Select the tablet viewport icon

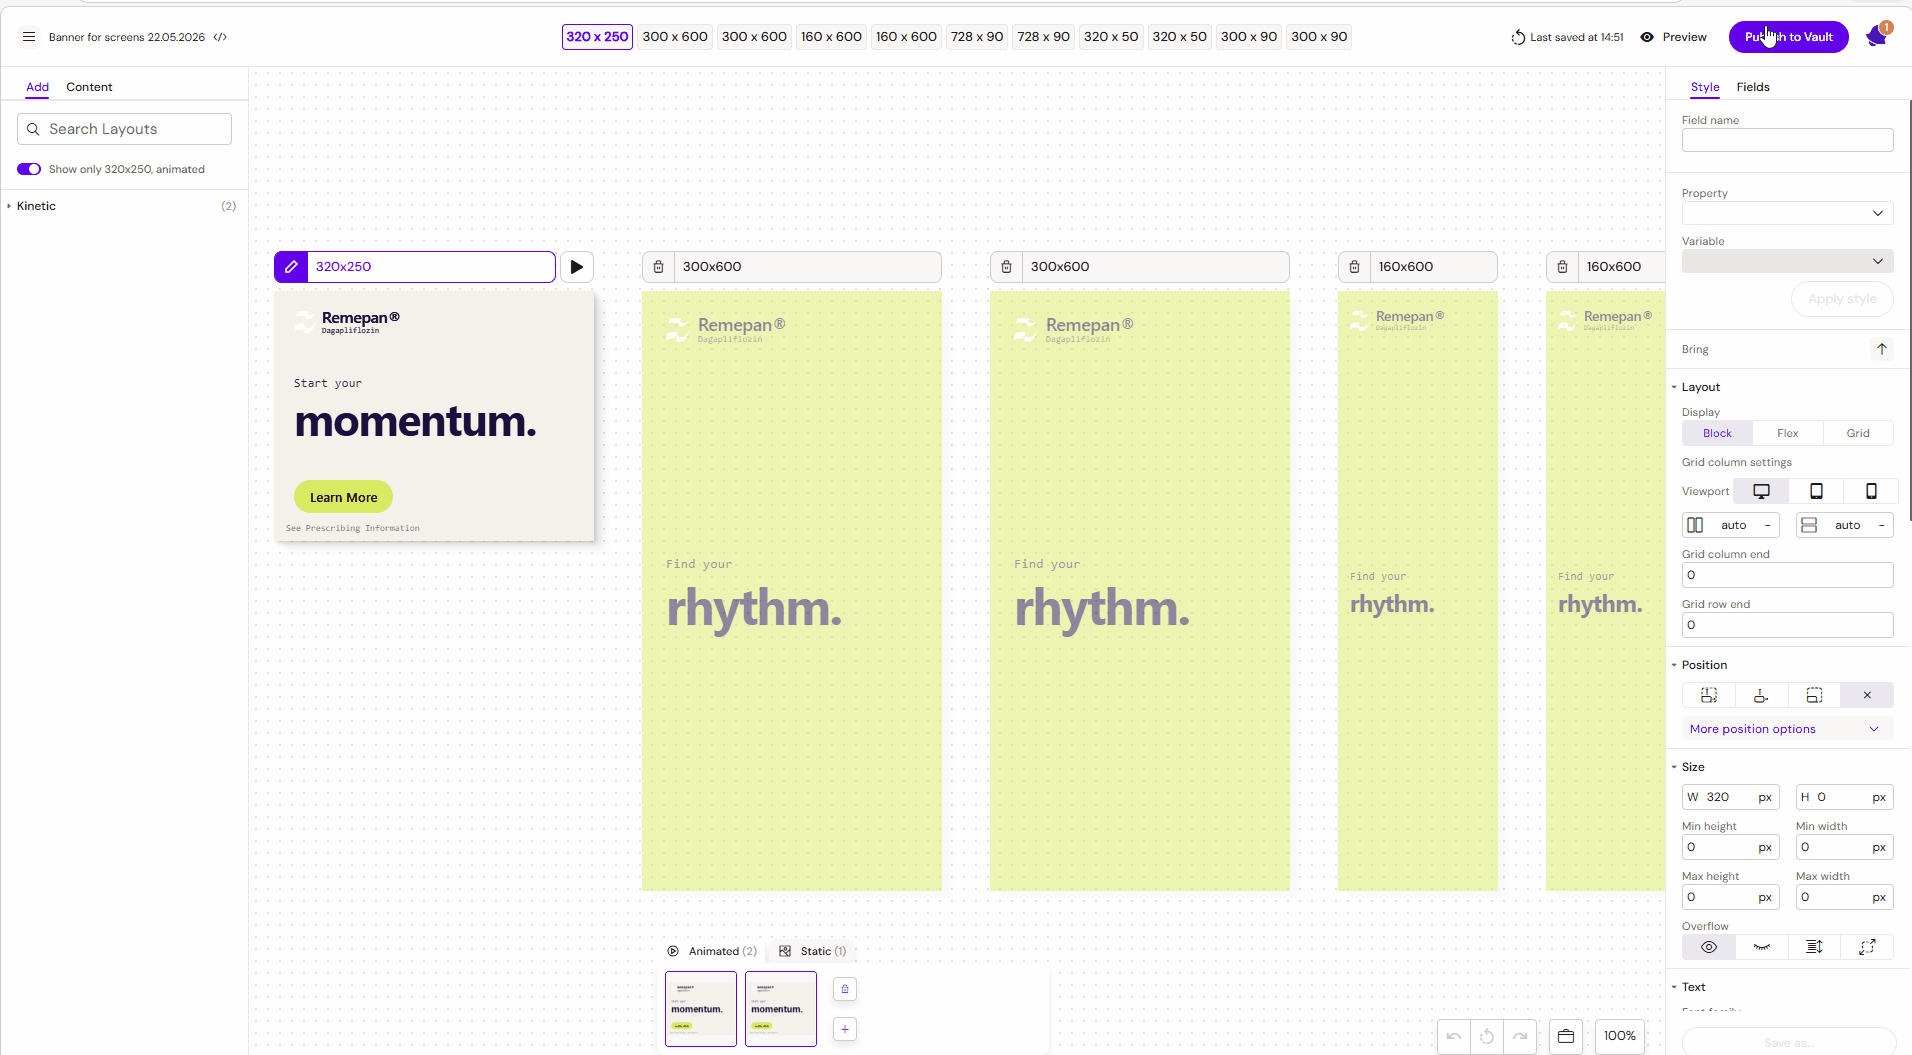tap(1816, 491)
